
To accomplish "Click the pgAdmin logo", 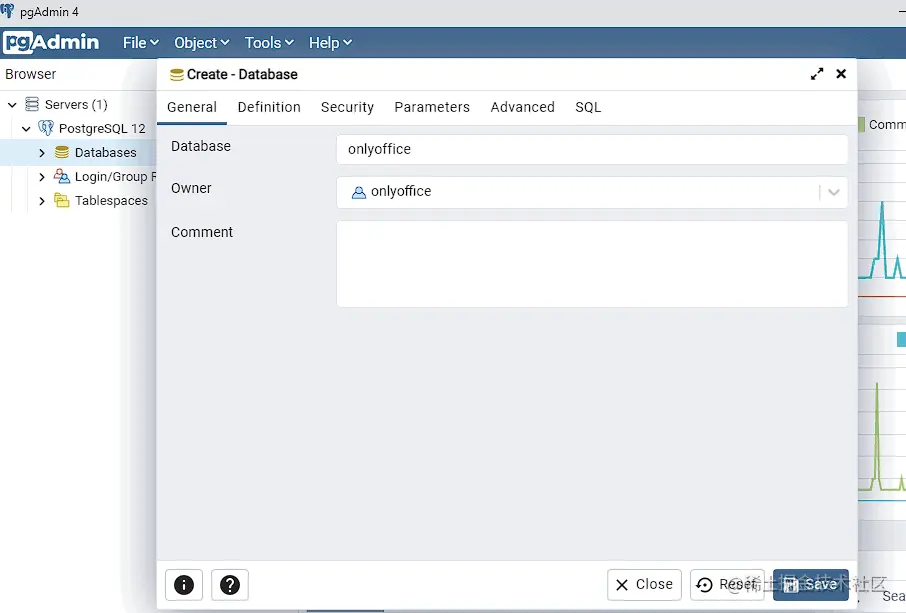I will pos(51,42).
